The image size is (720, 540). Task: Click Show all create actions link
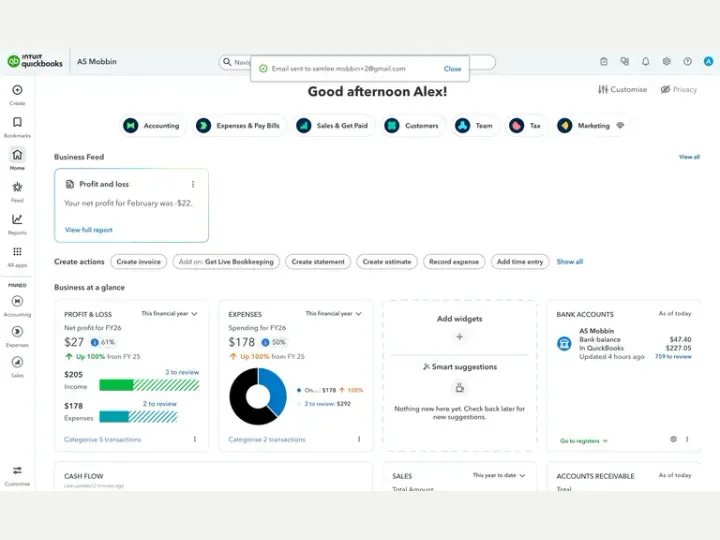point(570,262)
